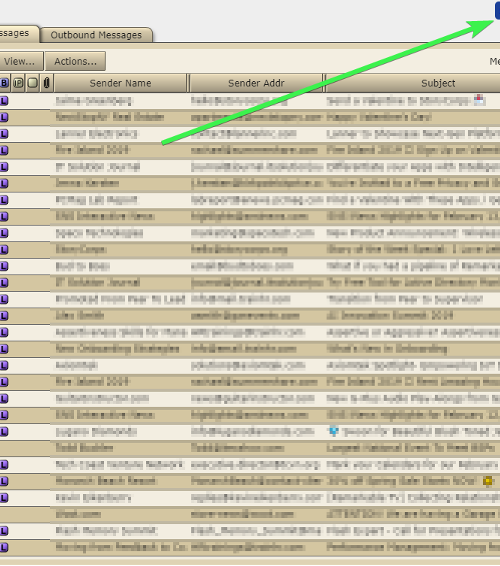Screen dimensions: 500x566
Task: Click the blue button the green arrow points to
Action: click(497, 10)
